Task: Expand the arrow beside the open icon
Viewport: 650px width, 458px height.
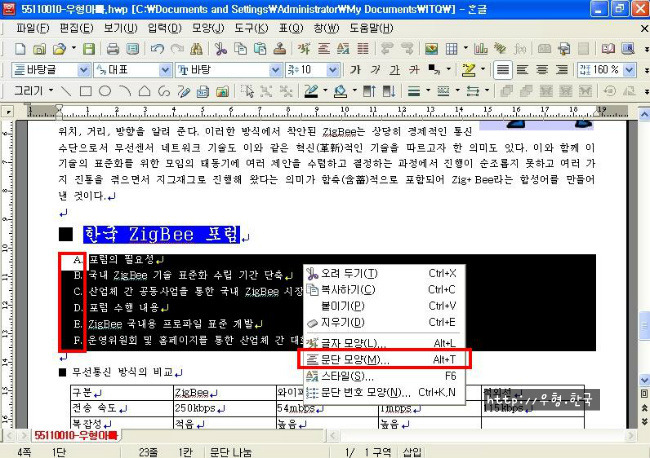Action: point(73,48)
